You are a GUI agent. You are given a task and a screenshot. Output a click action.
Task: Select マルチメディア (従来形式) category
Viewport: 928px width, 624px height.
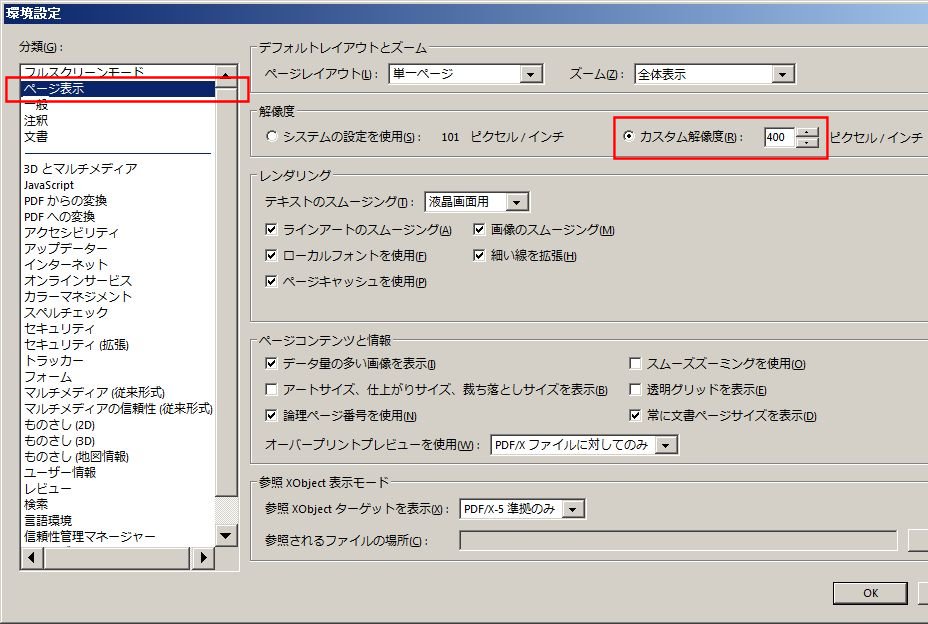pyautogui.click(x=94, y=393)
